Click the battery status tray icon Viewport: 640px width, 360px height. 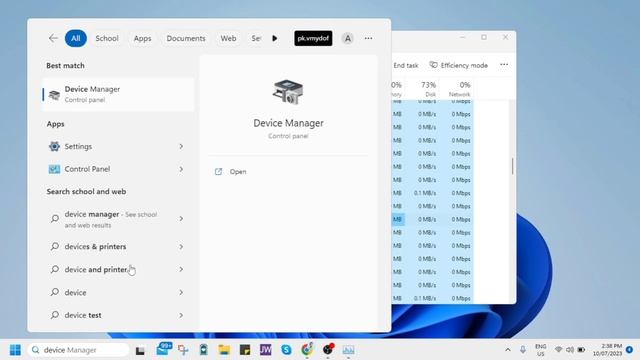click(581, 350)
